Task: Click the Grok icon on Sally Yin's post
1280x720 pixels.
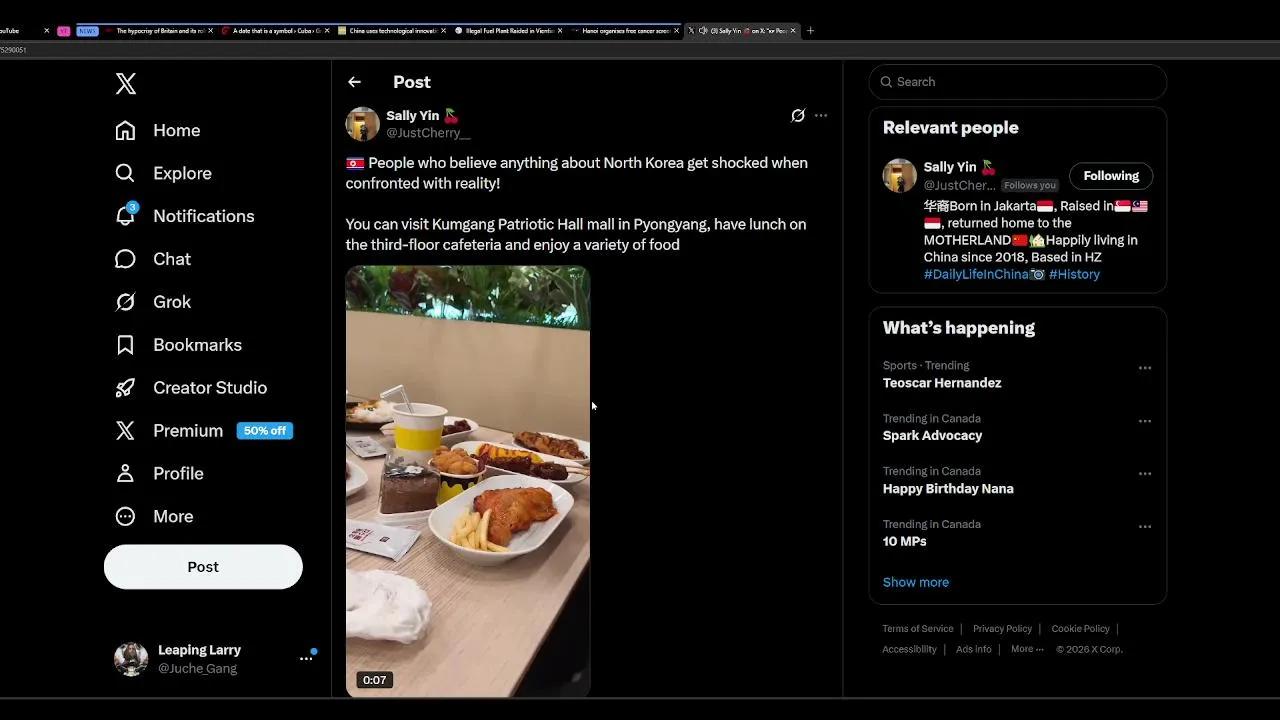Action: click(798, 116)
